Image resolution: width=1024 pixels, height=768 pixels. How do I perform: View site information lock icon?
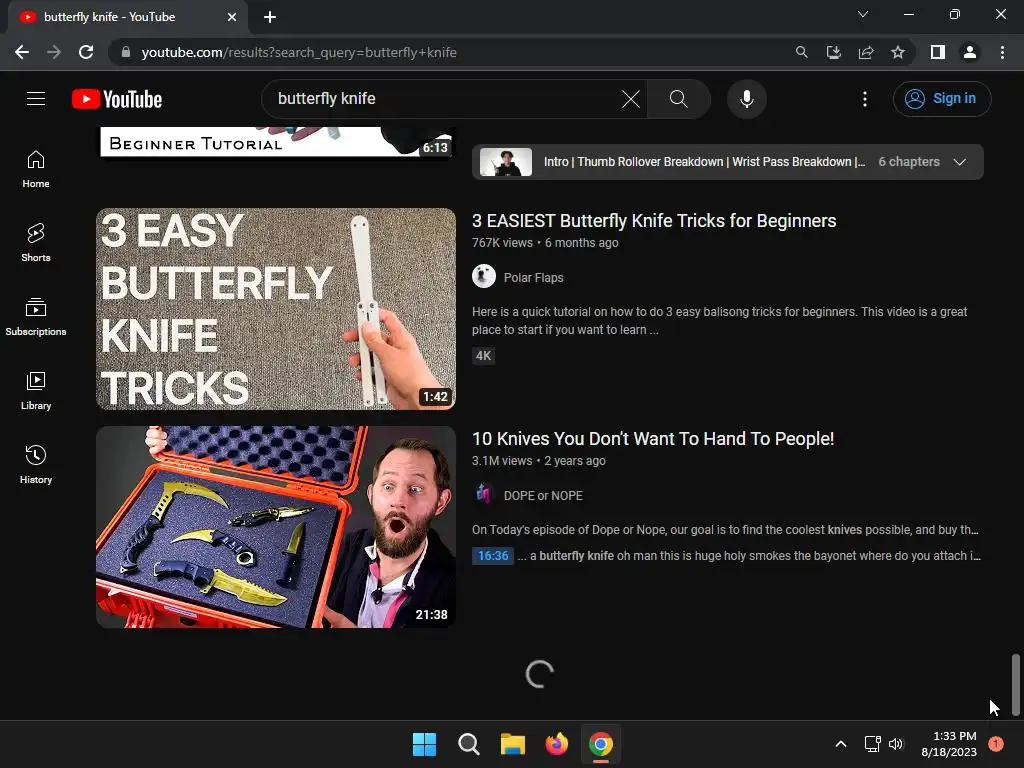pyautogui.click(x=126, y=52)
